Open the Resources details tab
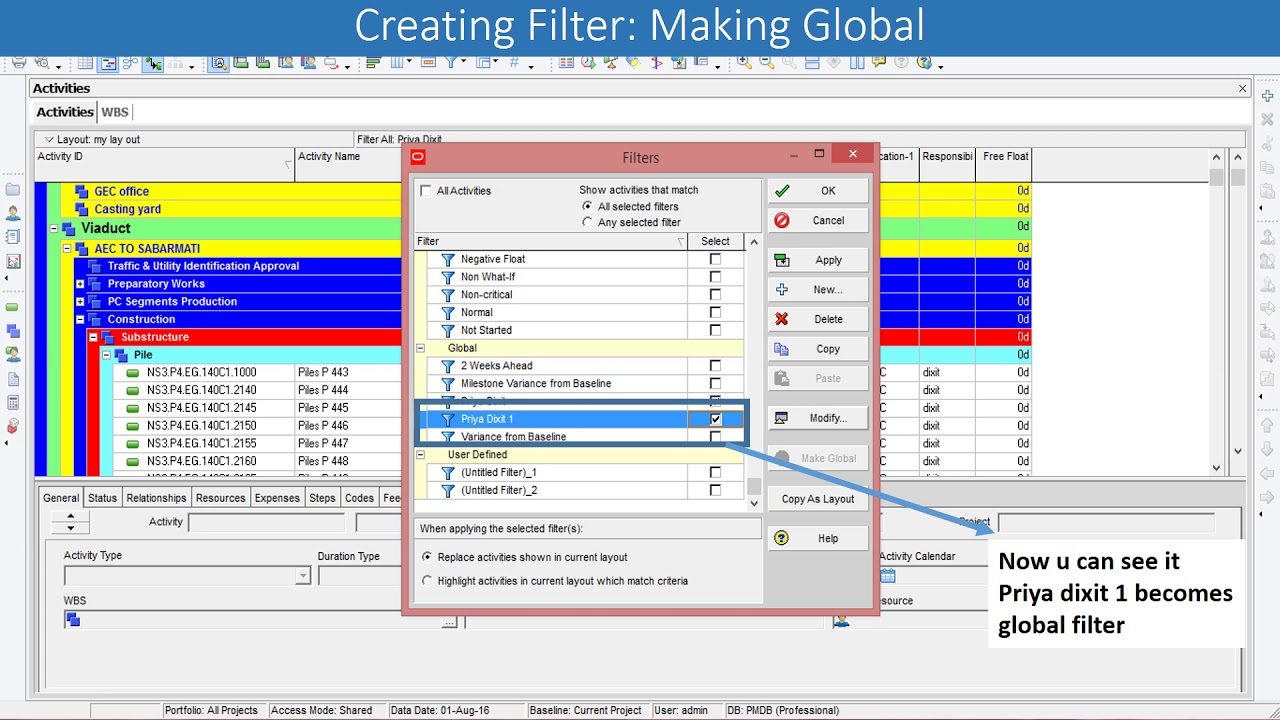 220,498
